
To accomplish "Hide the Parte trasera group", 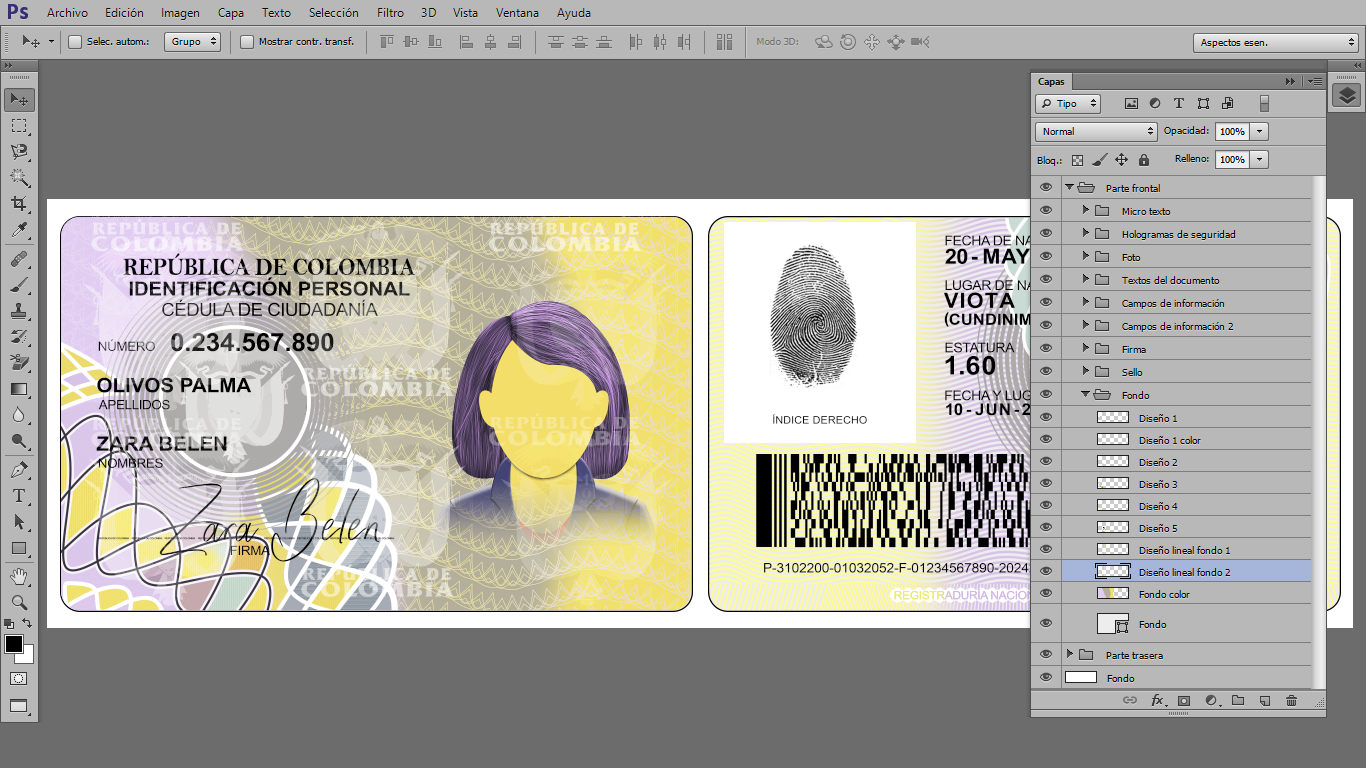I will coord(1046,654).
